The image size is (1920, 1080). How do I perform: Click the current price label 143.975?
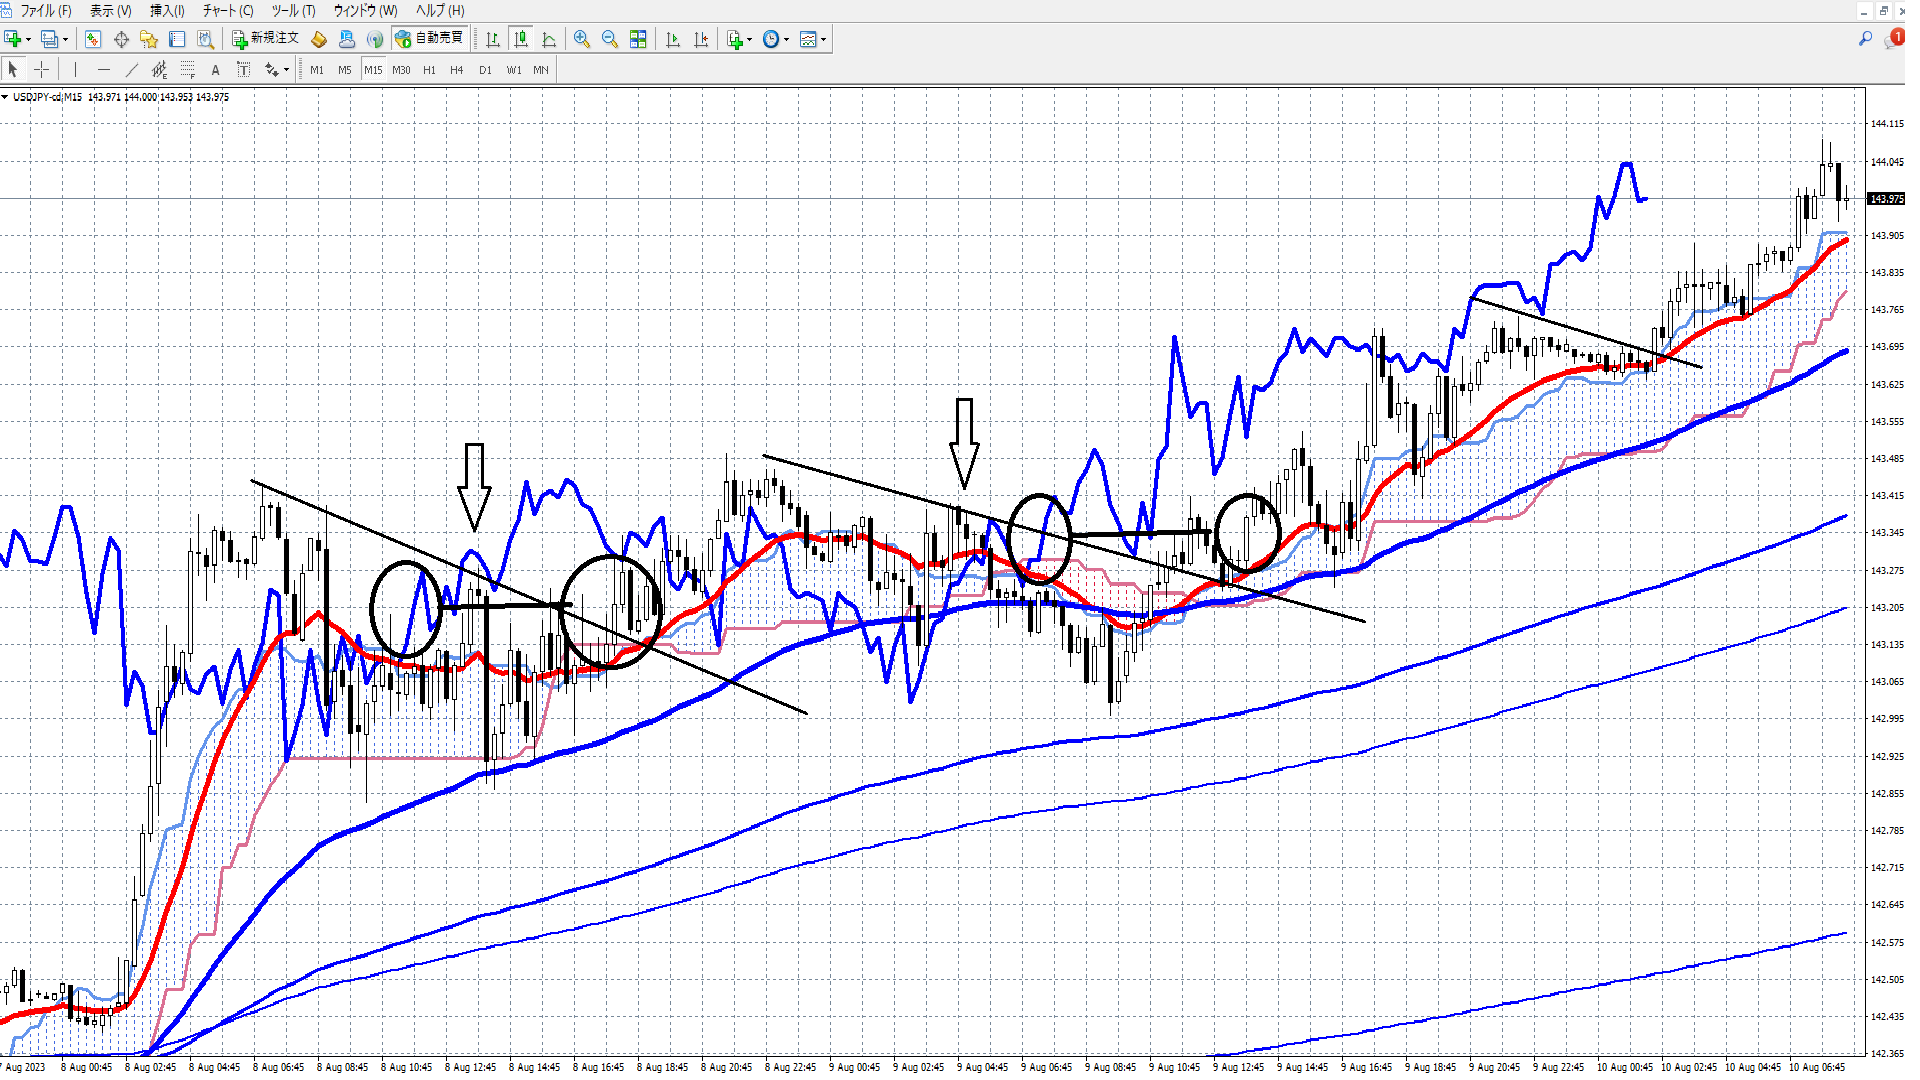point(1886,199)
